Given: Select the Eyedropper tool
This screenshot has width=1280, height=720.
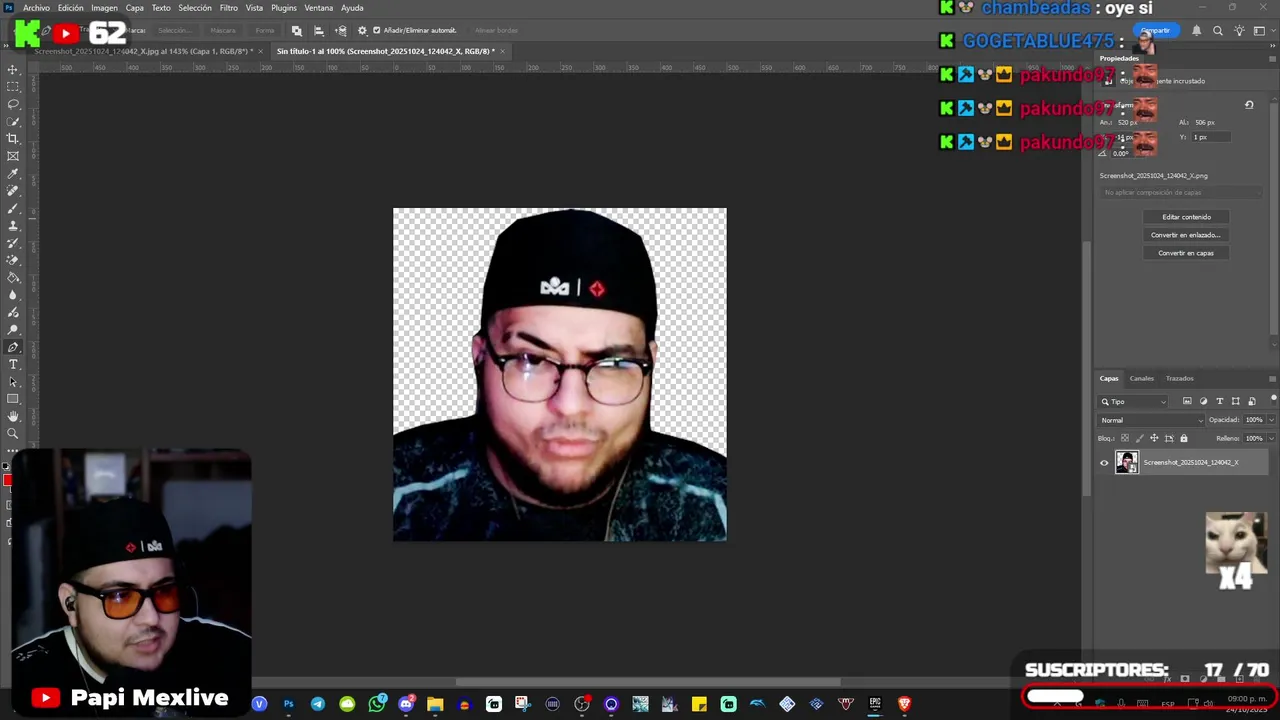Looking at the screenshot, I should point(13,173).
